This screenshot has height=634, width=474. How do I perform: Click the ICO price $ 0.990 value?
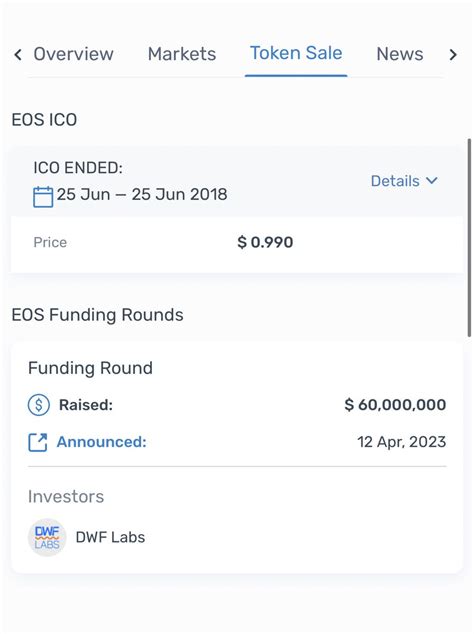click(265, 242)
